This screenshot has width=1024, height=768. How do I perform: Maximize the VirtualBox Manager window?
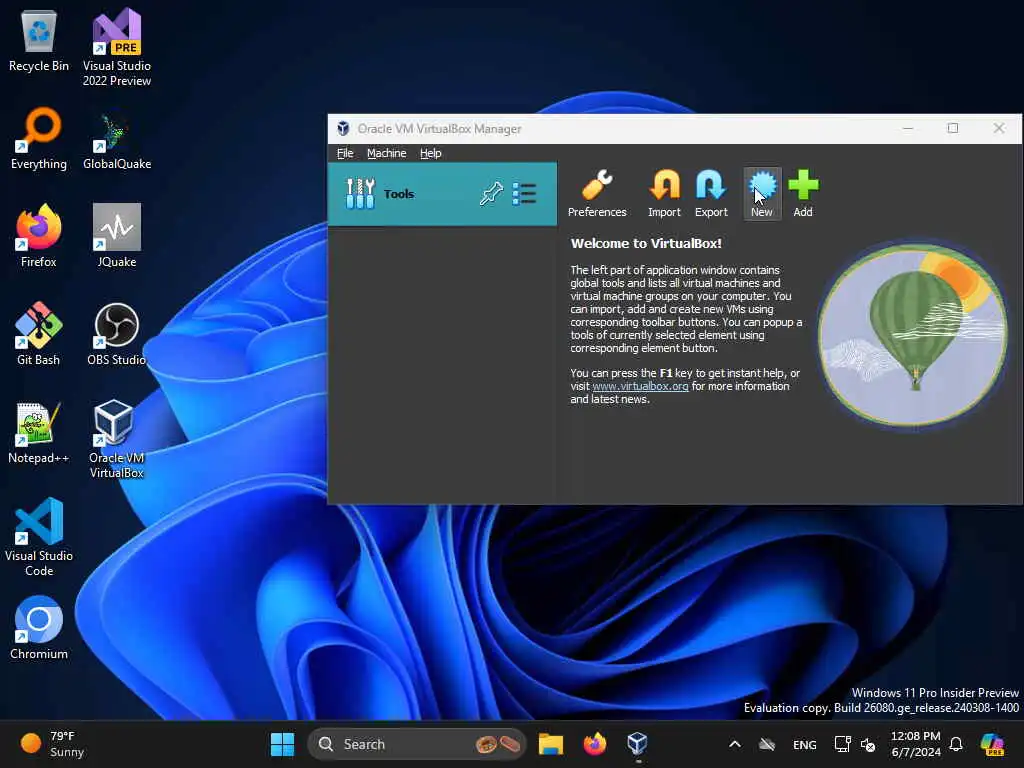(953, 128)
